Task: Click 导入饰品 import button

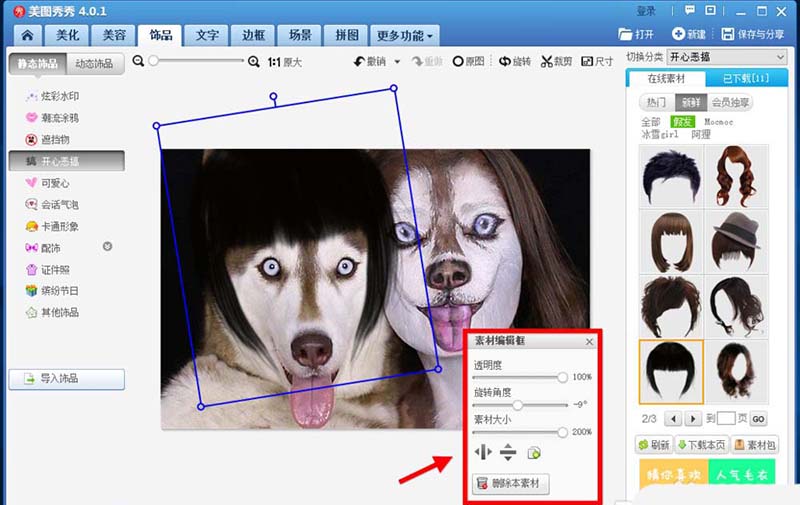Action: (x=66, y=379)
